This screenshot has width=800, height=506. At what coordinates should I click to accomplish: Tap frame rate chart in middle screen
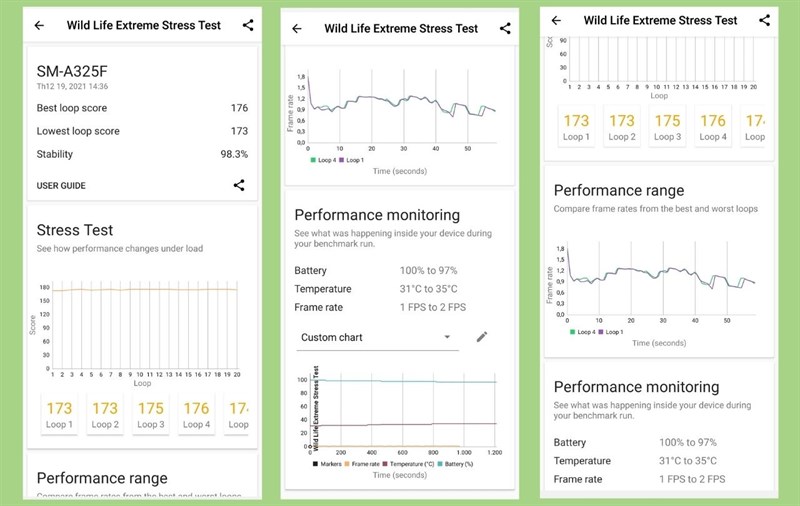tap(395, 120)
